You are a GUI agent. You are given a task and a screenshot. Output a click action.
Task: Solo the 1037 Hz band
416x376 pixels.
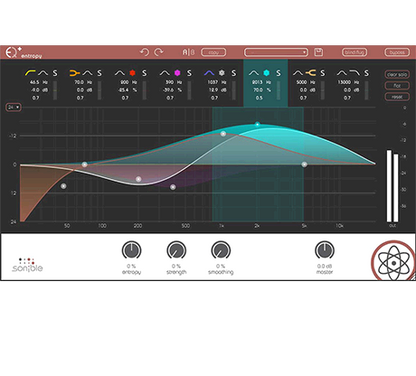[x=234, y=73]
